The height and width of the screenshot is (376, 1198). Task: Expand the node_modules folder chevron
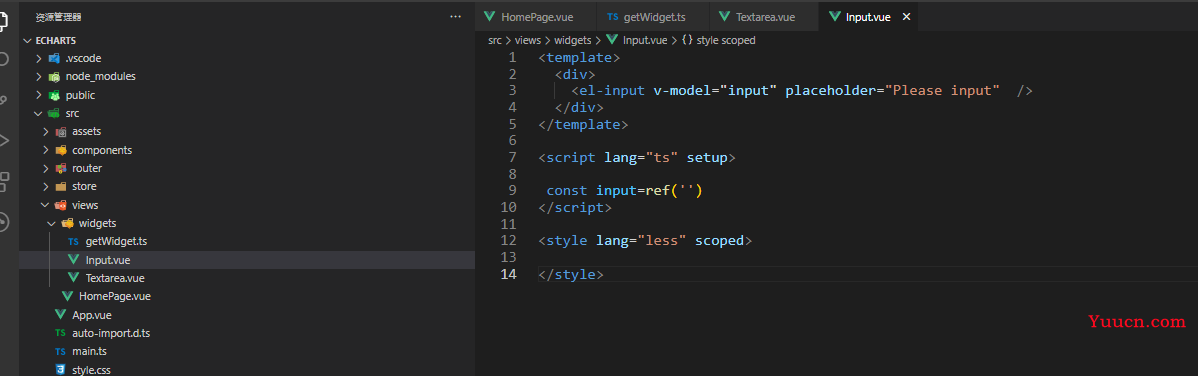point(39,76)
